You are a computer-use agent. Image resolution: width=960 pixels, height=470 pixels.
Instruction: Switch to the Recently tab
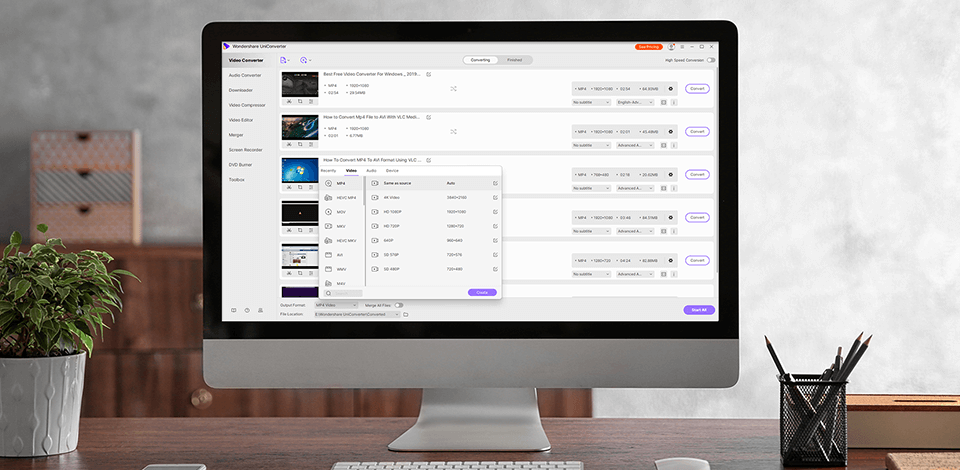point(328,171)
